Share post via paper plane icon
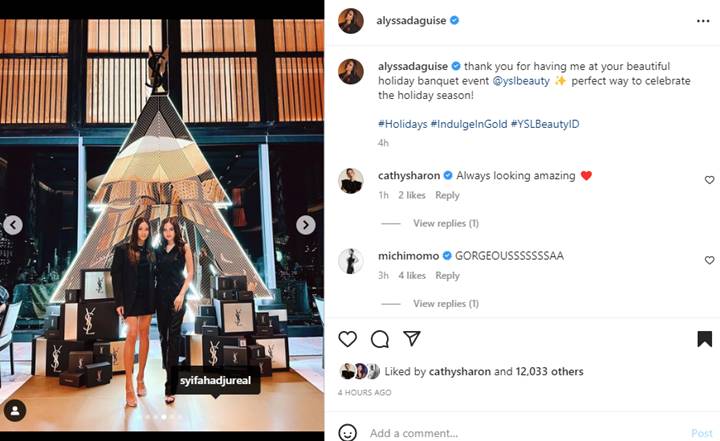Viewport: 720px width, 441px height. [x=412, y=339]
